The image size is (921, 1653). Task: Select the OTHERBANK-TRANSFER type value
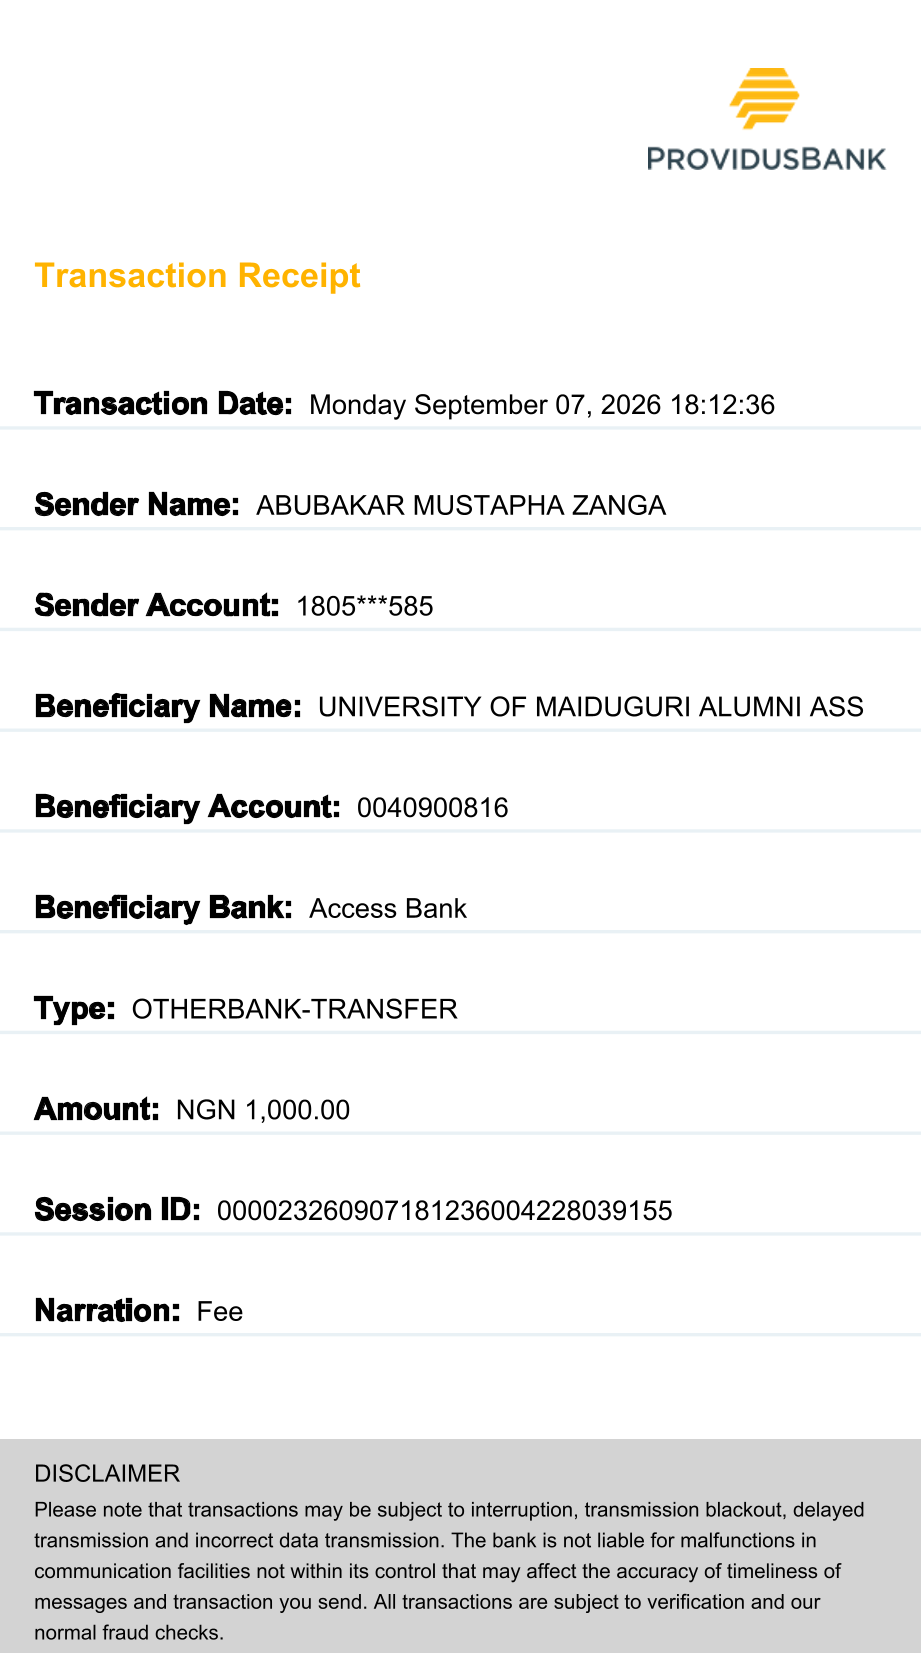[295, 1009]
